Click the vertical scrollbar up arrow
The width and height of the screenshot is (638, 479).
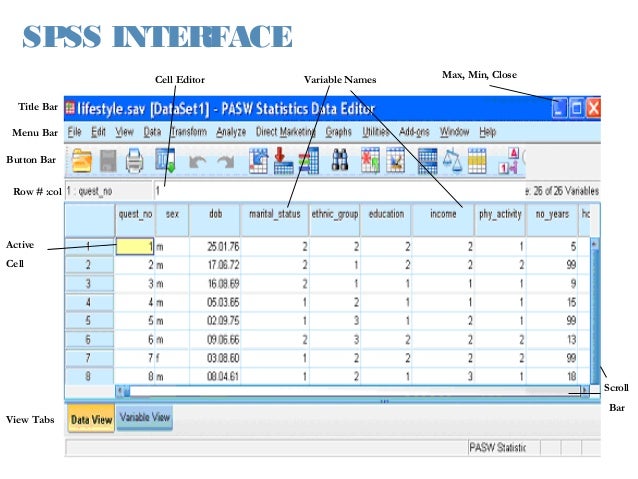[x=594, y=244]
